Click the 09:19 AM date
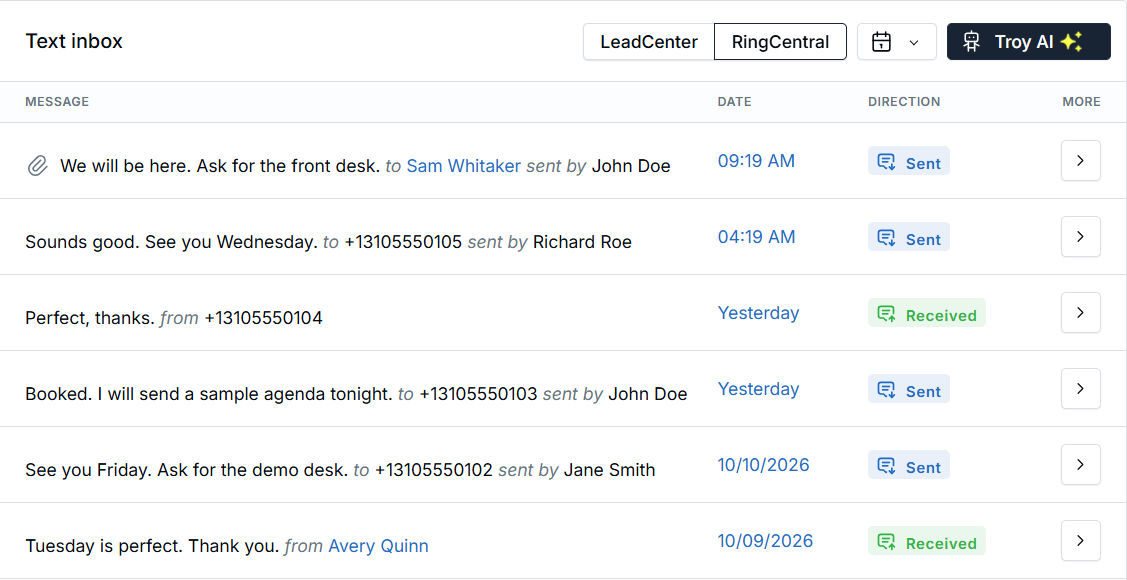The image size is (1127, 580). click(756, 161)
